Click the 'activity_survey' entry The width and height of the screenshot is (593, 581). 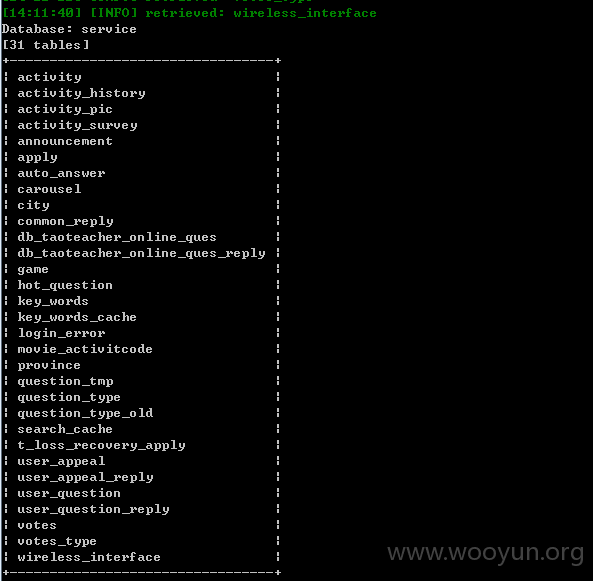[x=77, y=125]
